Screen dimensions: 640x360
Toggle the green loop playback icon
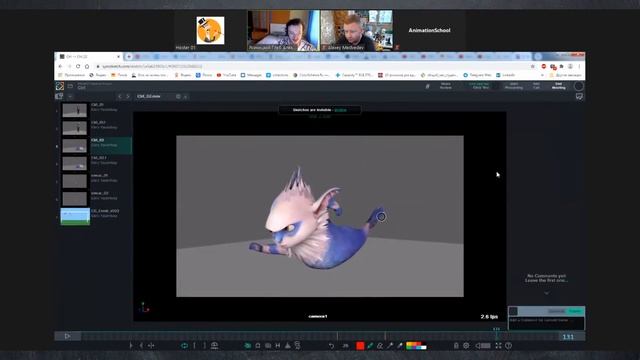pyautogui.click(x=184, y=346)
